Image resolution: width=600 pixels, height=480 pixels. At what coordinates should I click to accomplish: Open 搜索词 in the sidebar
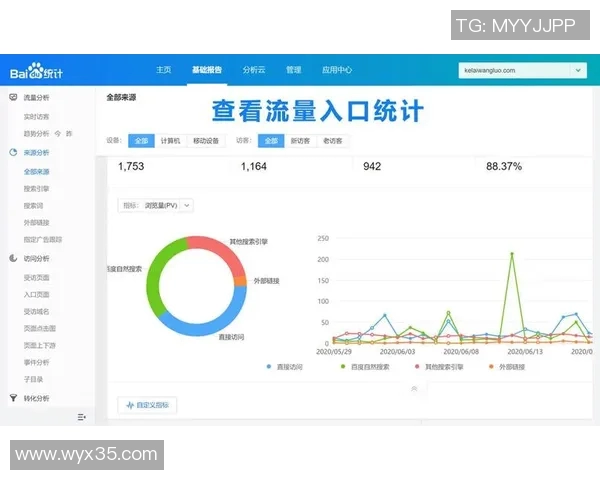point(33,206)
